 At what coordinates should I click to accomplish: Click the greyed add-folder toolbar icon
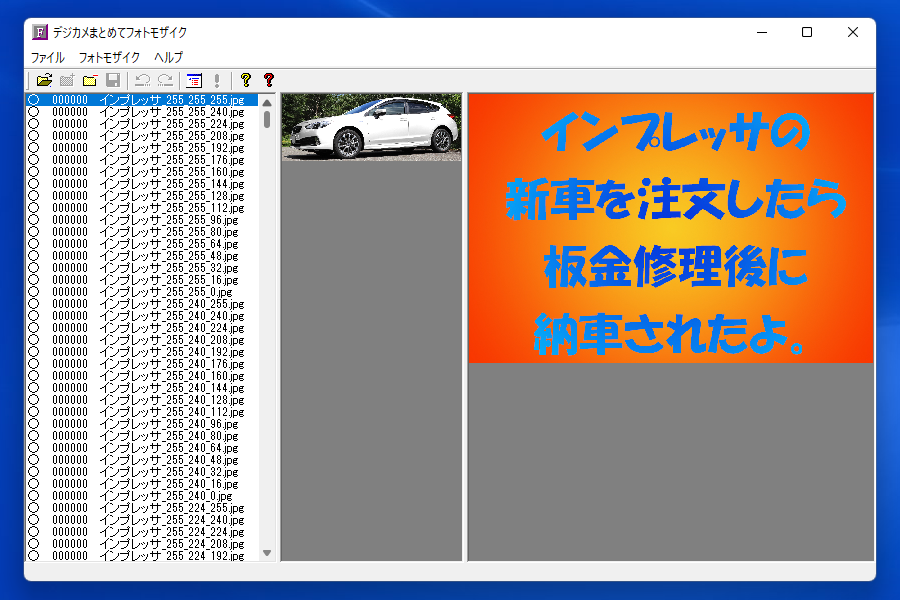click(x=67, y=80)
